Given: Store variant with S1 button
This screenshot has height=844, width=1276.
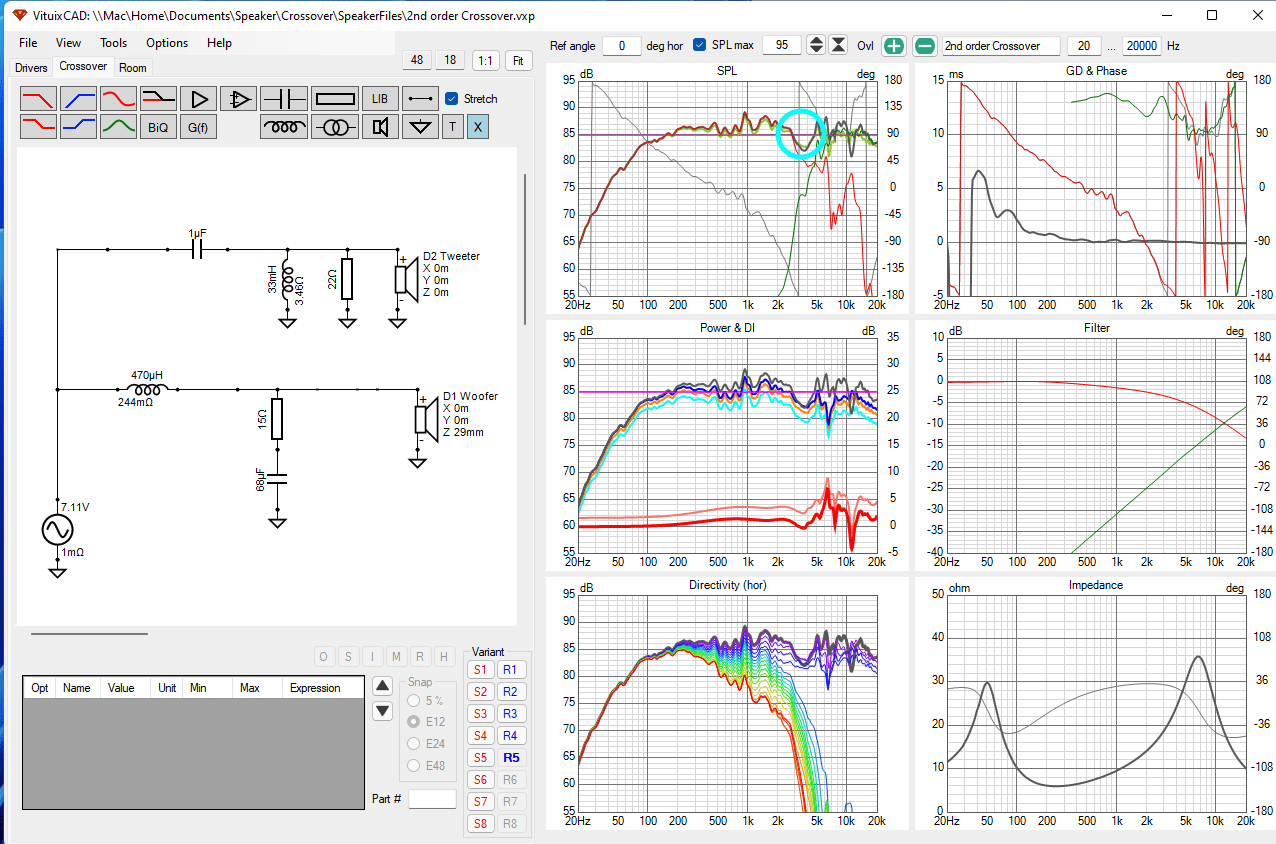Looking at the screenshot, I should point(481,670).
